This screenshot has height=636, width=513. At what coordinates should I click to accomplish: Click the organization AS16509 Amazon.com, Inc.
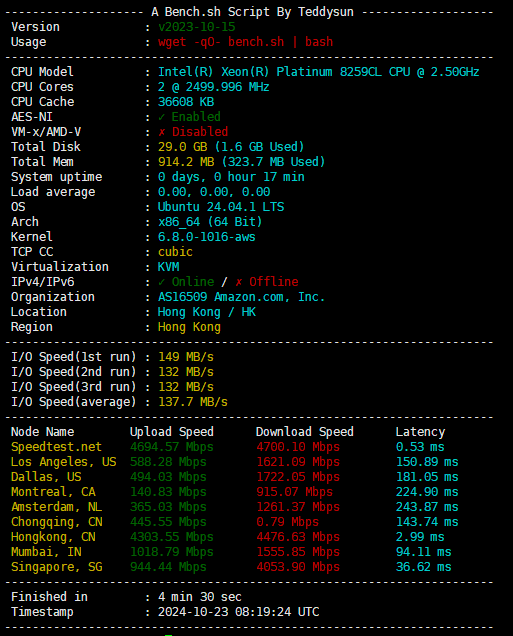click(x=242, y=297)
